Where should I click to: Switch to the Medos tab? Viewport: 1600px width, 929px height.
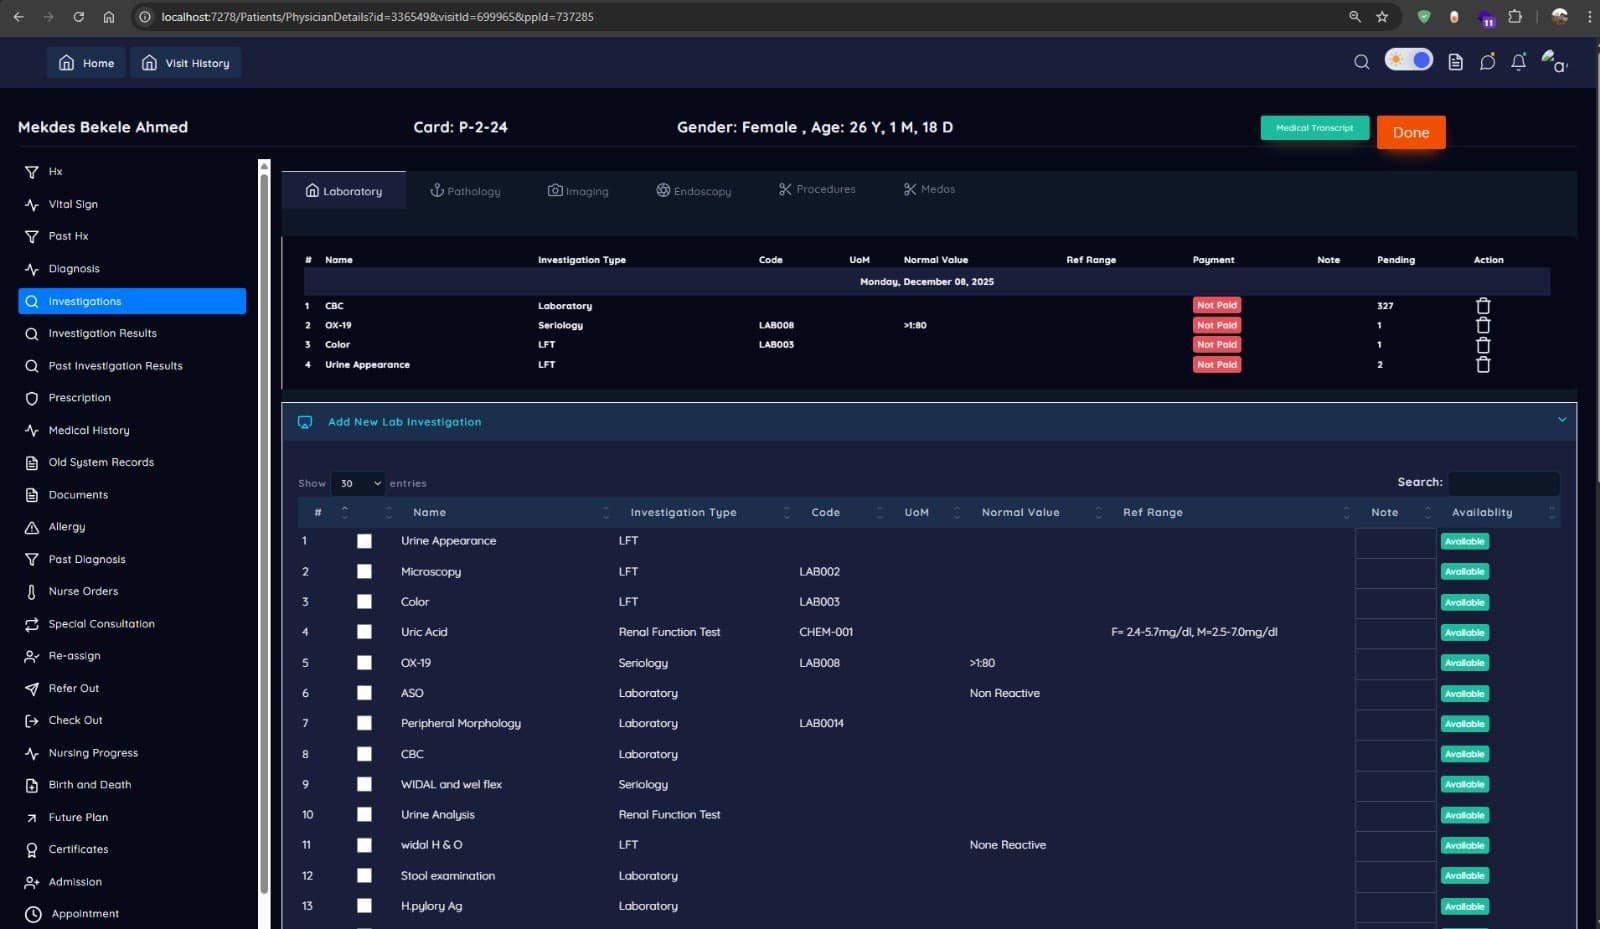click(929, 189)
